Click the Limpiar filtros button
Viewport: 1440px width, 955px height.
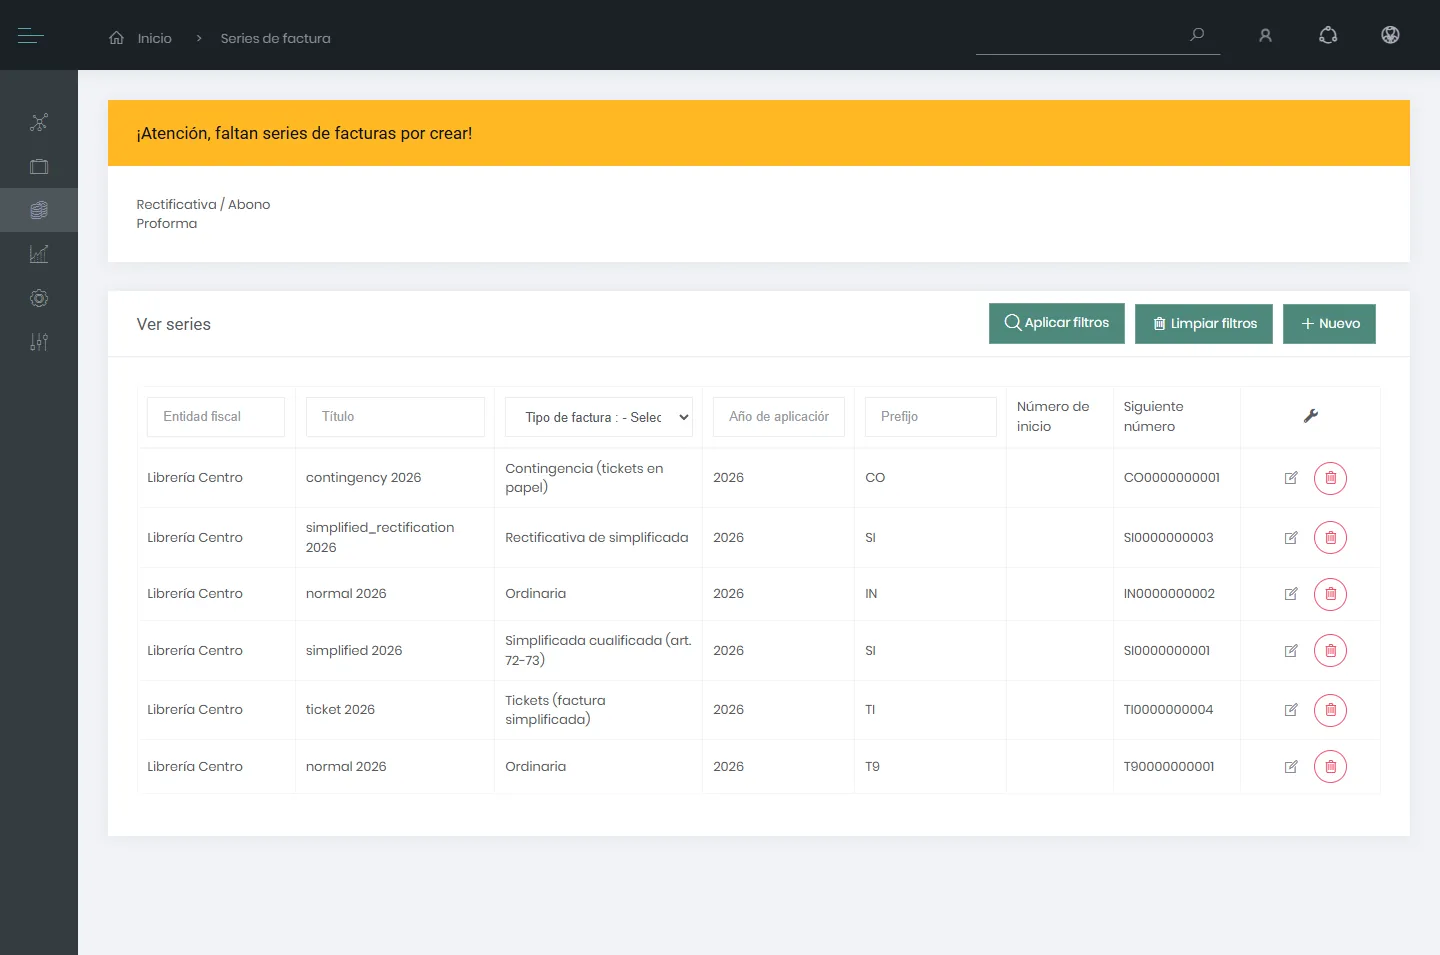tap(1204, 324)
